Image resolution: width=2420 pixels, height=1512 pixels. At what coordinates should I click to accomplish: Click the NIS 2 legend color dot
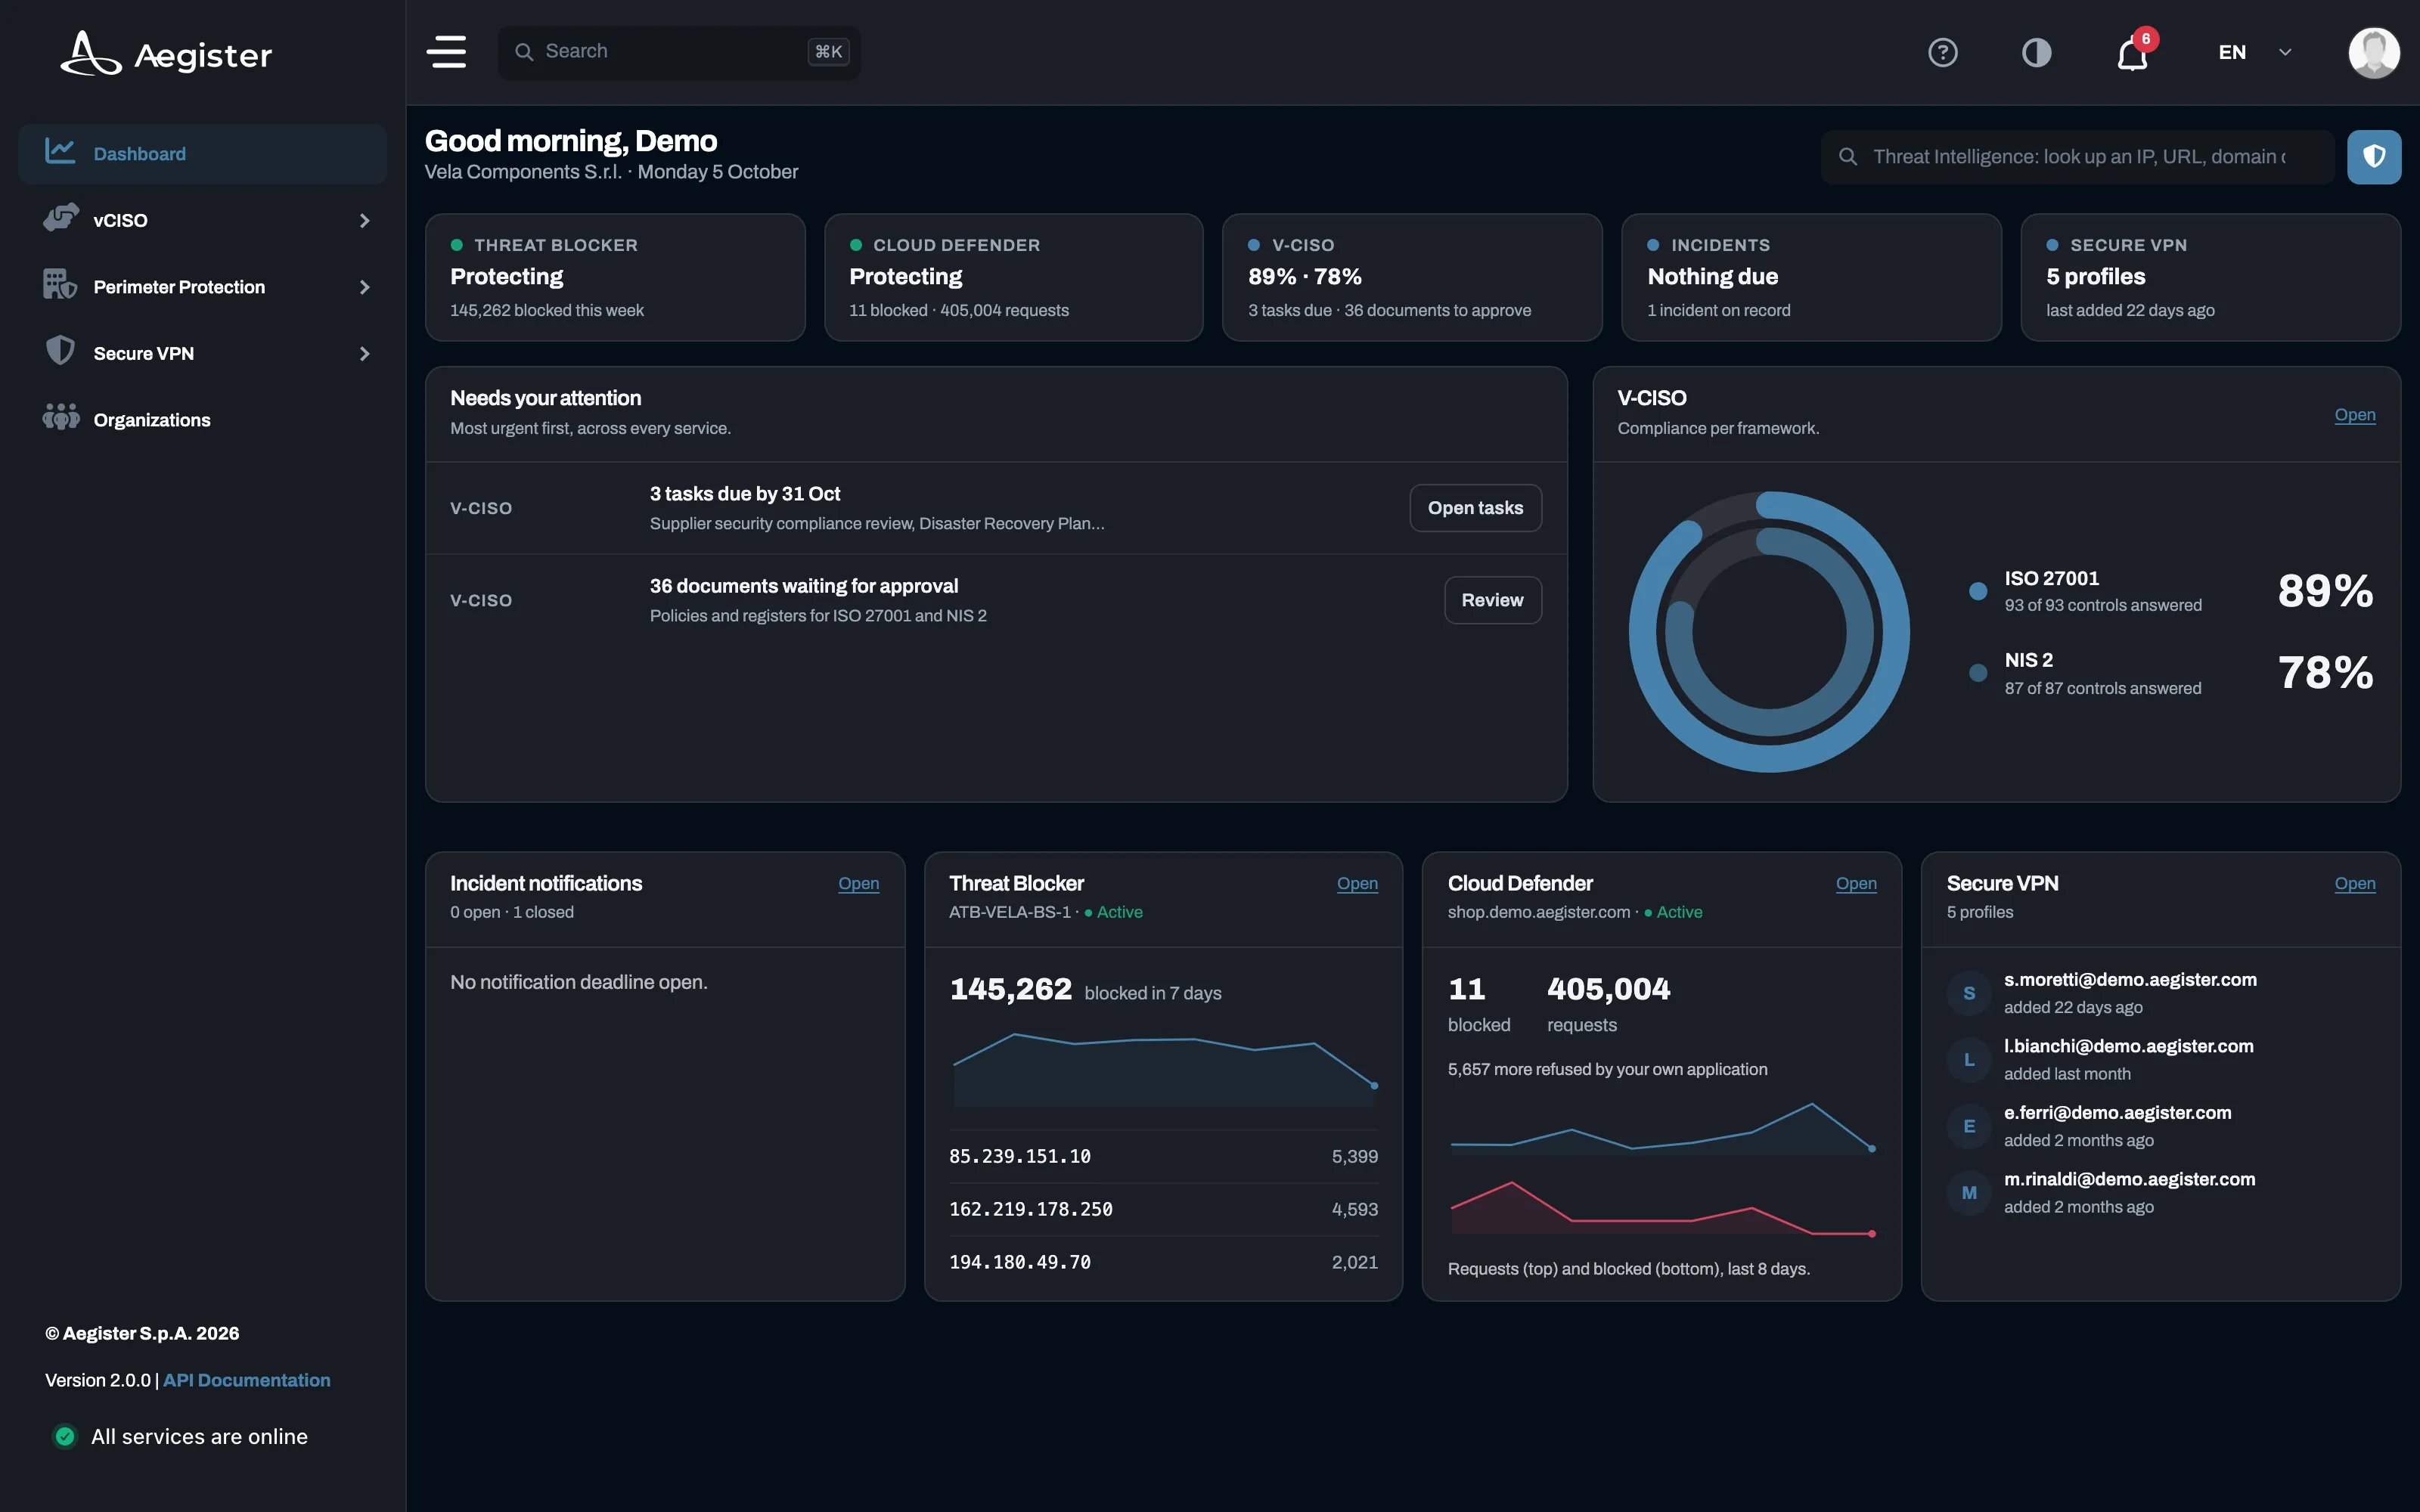1977,673
